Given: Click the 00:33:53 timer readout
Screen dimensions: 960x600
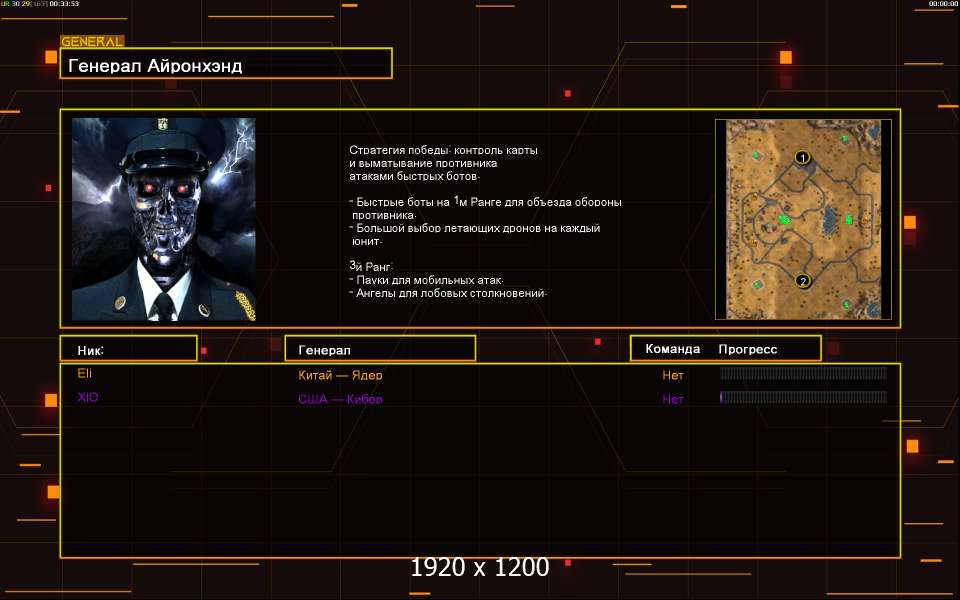Looking at the screenshot, I should [x=64, y=4].
